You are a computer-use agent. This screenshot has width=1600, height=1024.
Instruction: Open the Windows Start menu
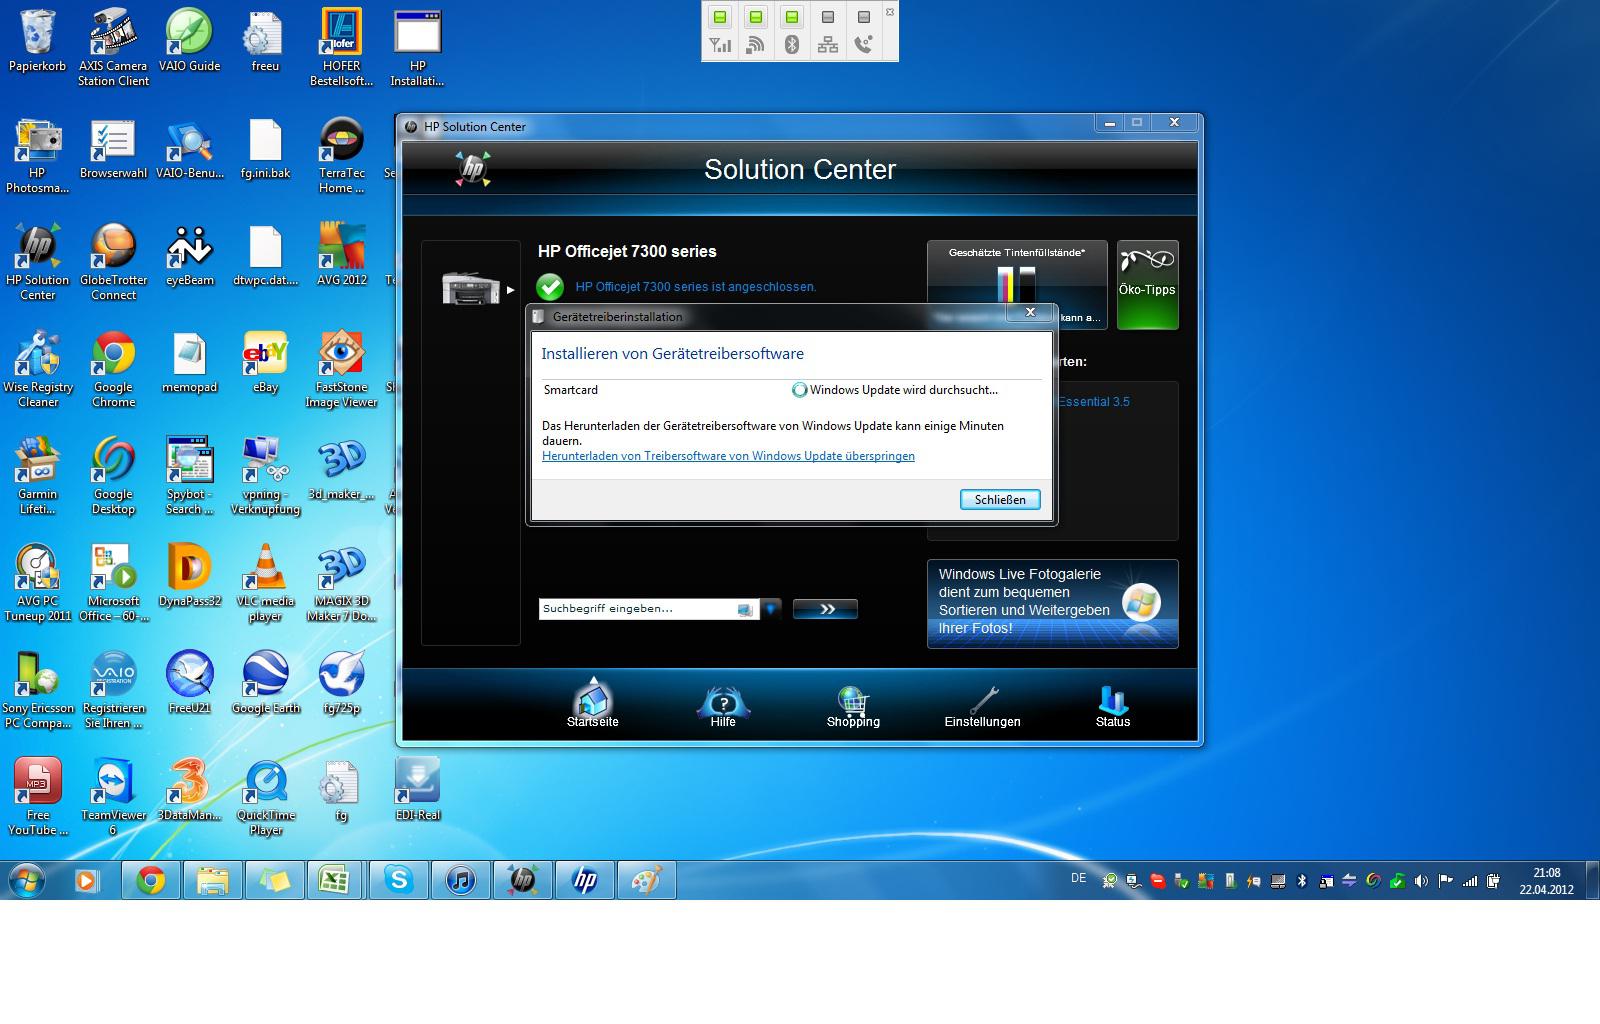[27, 881]
